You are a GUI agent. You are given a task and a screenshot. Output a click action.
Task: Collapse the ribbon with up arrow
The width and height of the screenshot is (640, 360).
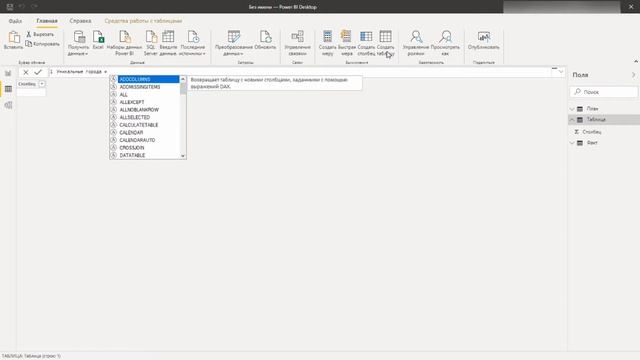636,61
